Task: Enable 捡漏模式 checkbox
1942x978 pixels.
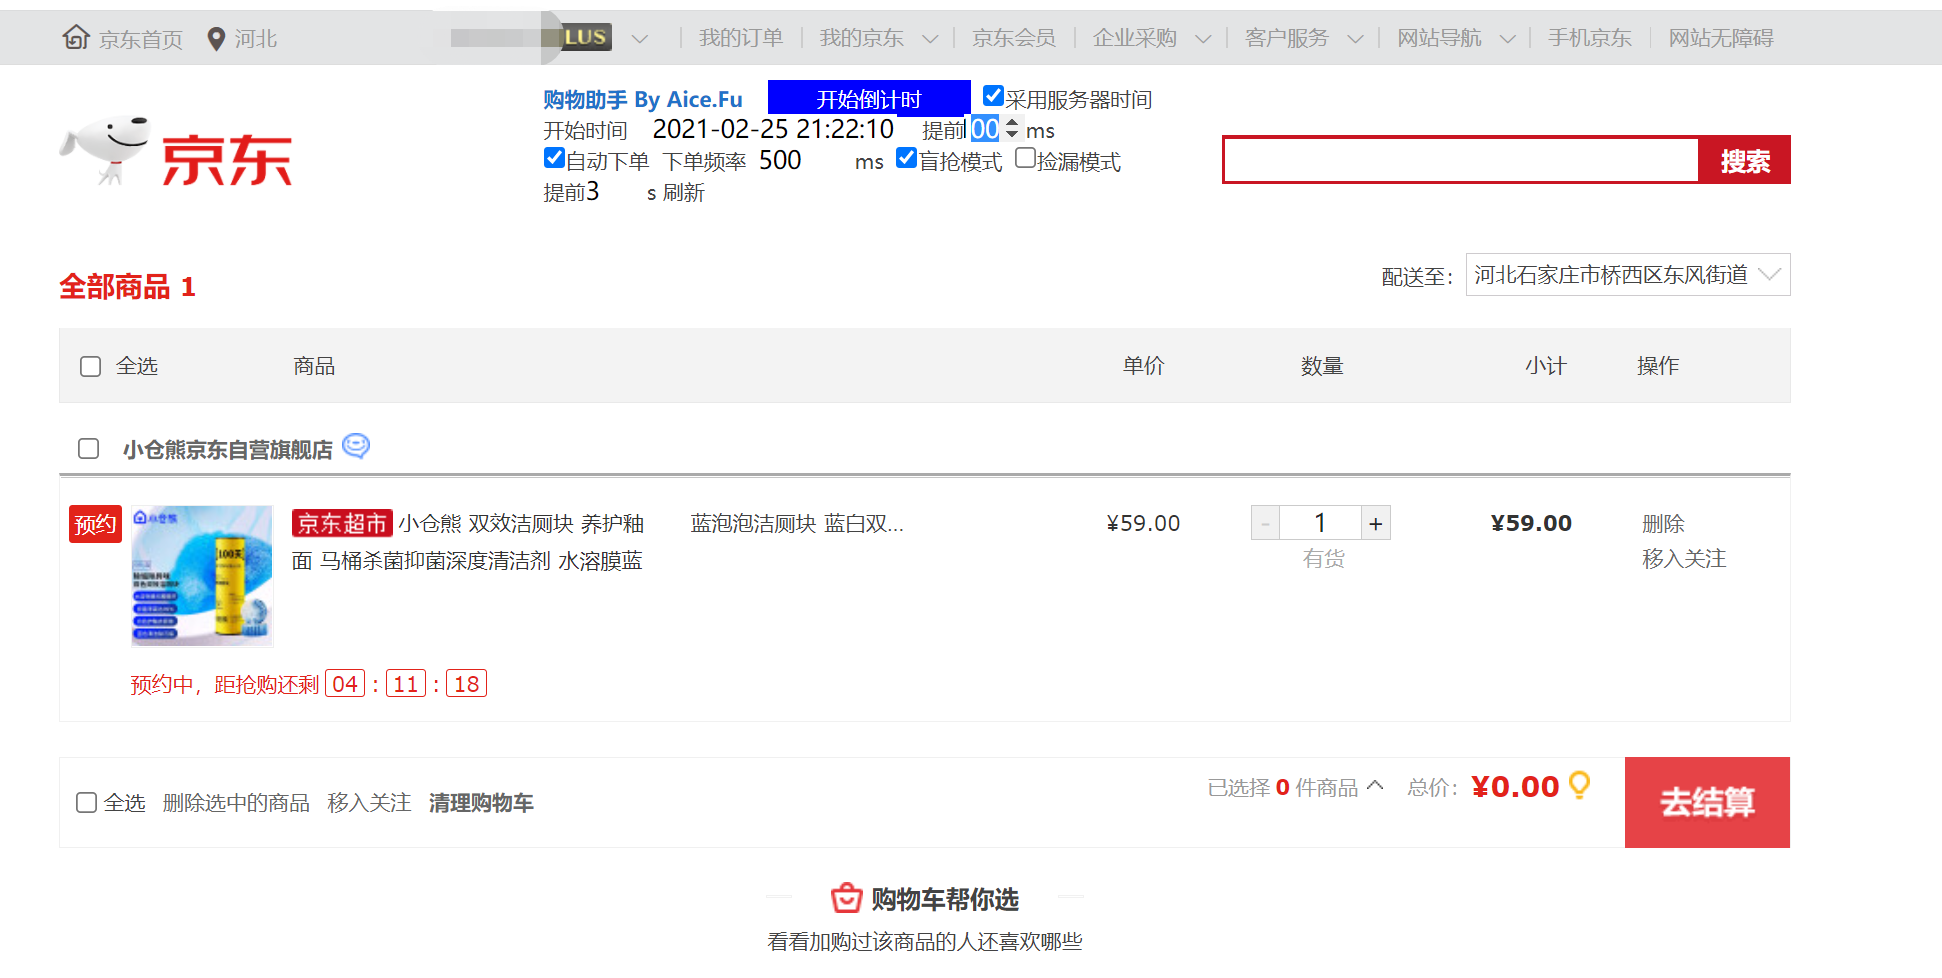Action: point(1025,158)
